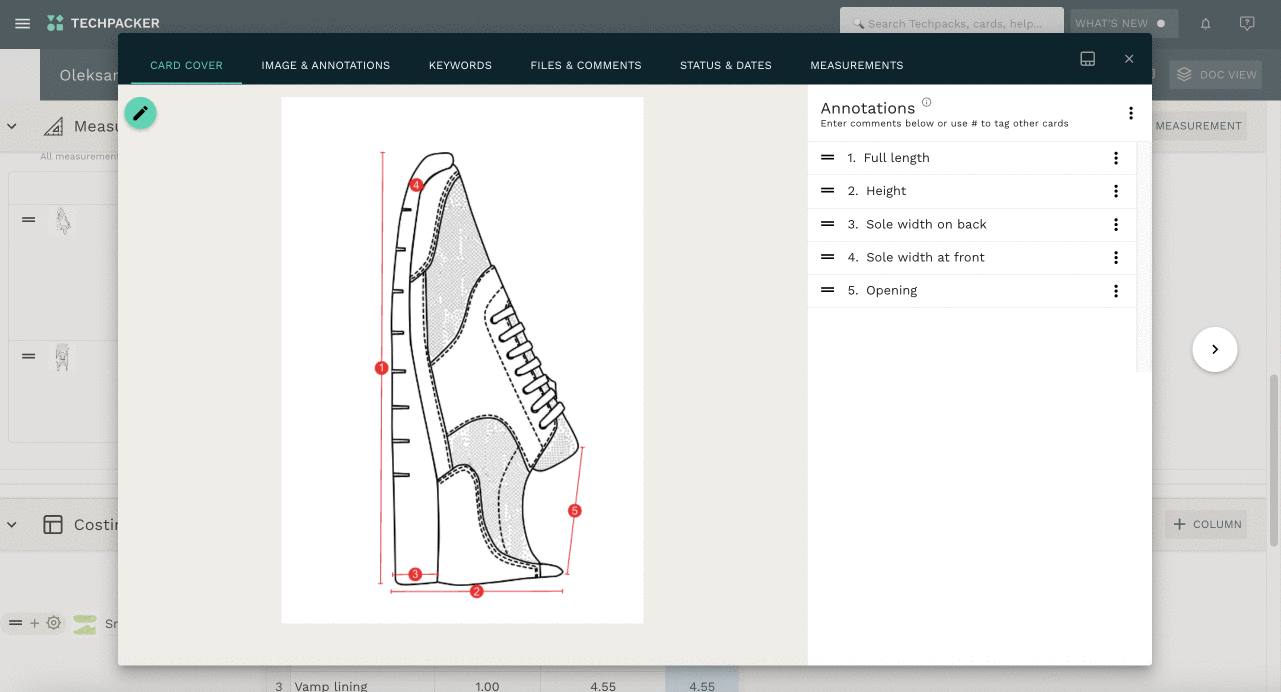This screenshot has height=692, width=1281.
Task: Click the settings gear near bottom-left
Action: pyautogui.click(x=53, y=623)
